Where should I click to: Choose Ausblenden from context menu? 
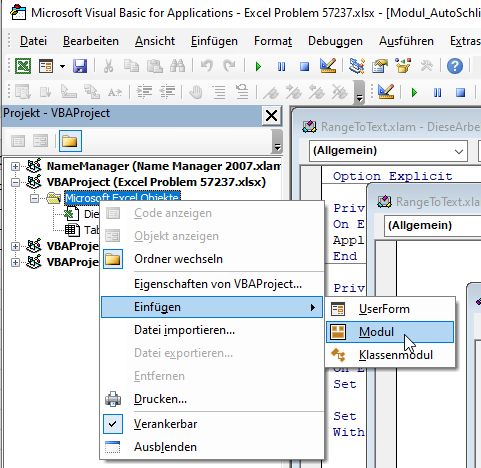tap(212, 447)
